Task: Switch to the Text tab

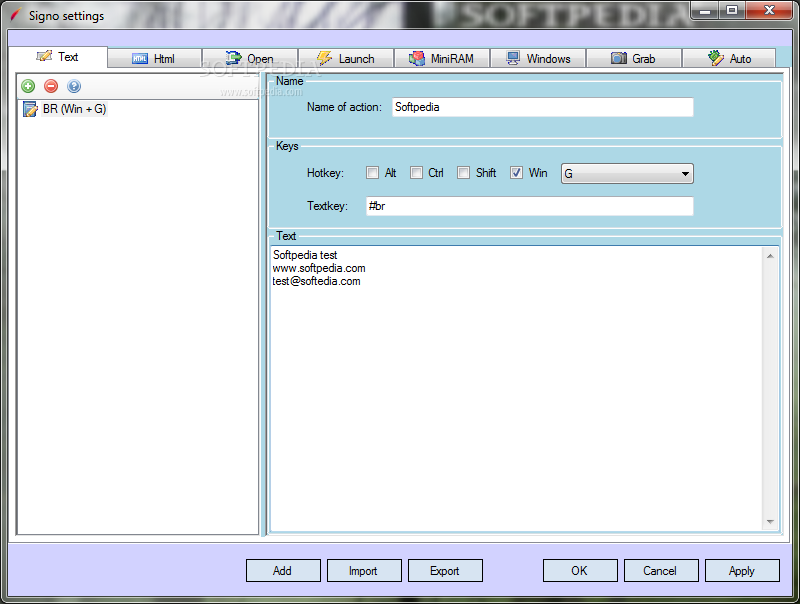Action: pyautogui.click(x=58, y=57)
